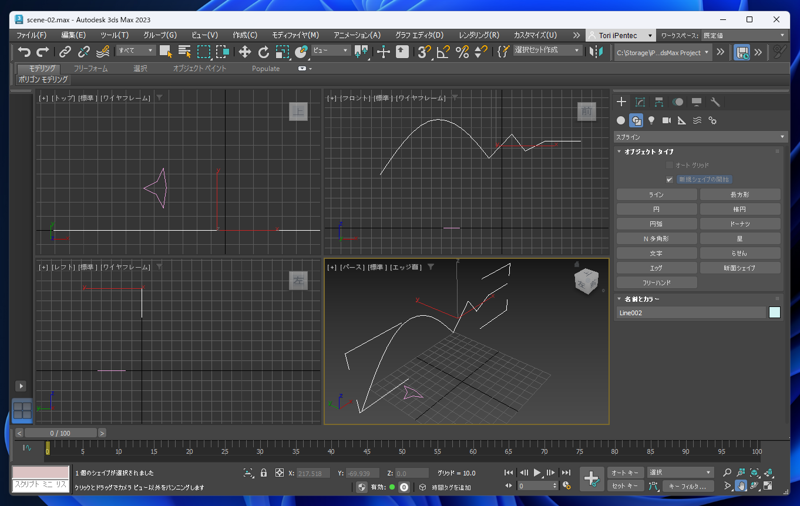Toggle the Shapes category icon

point(636,120)
